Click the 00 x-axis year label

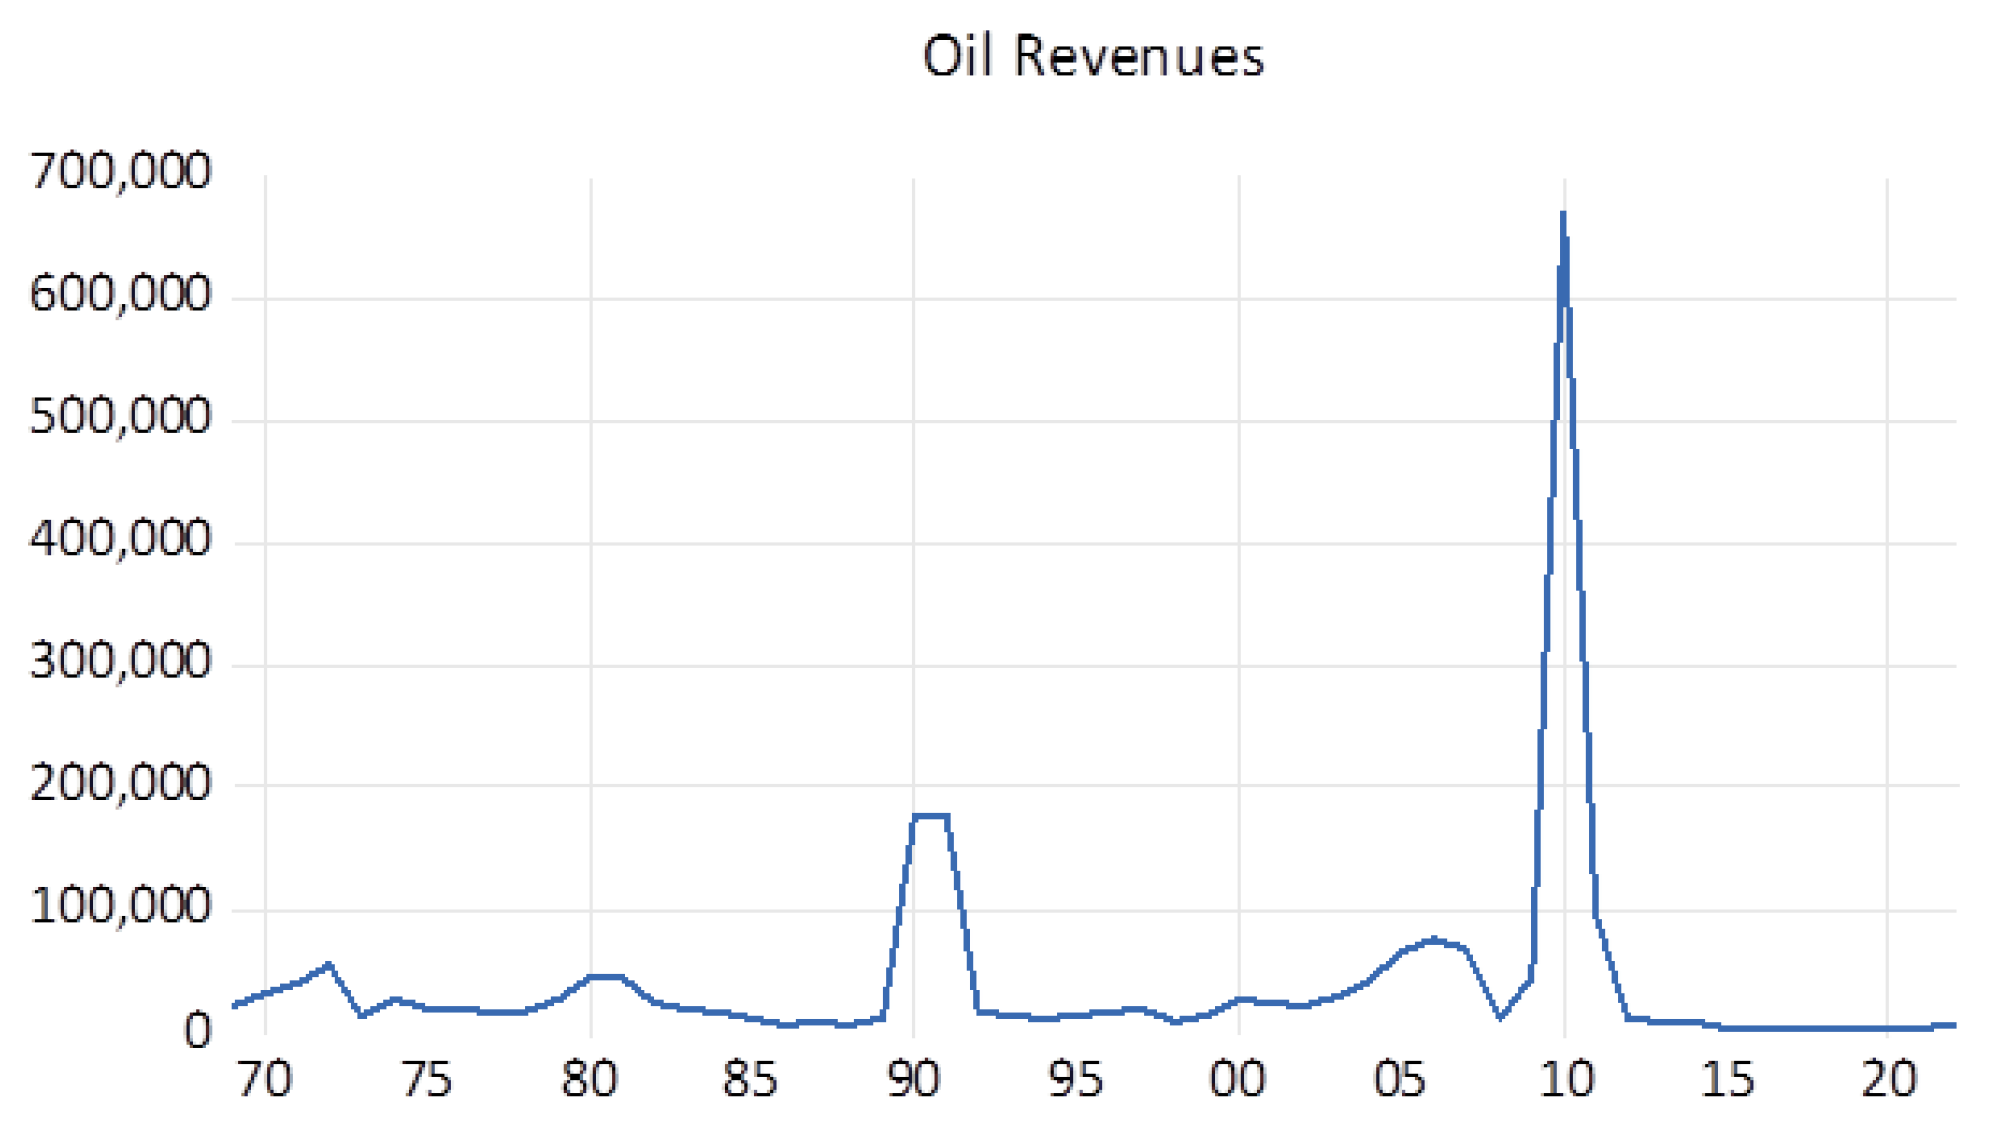click(x=1238, y=1080)
